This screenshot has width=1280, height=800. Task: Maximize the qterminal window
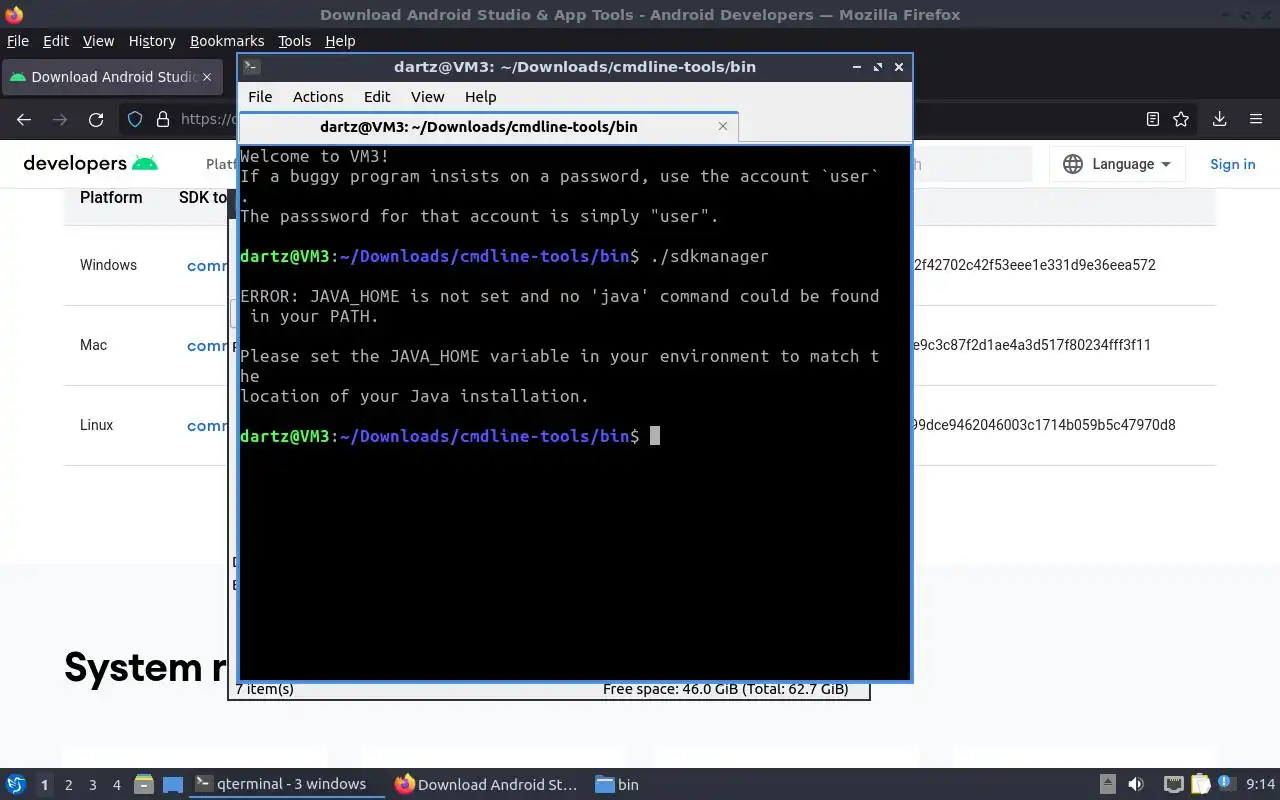(877, 66)
